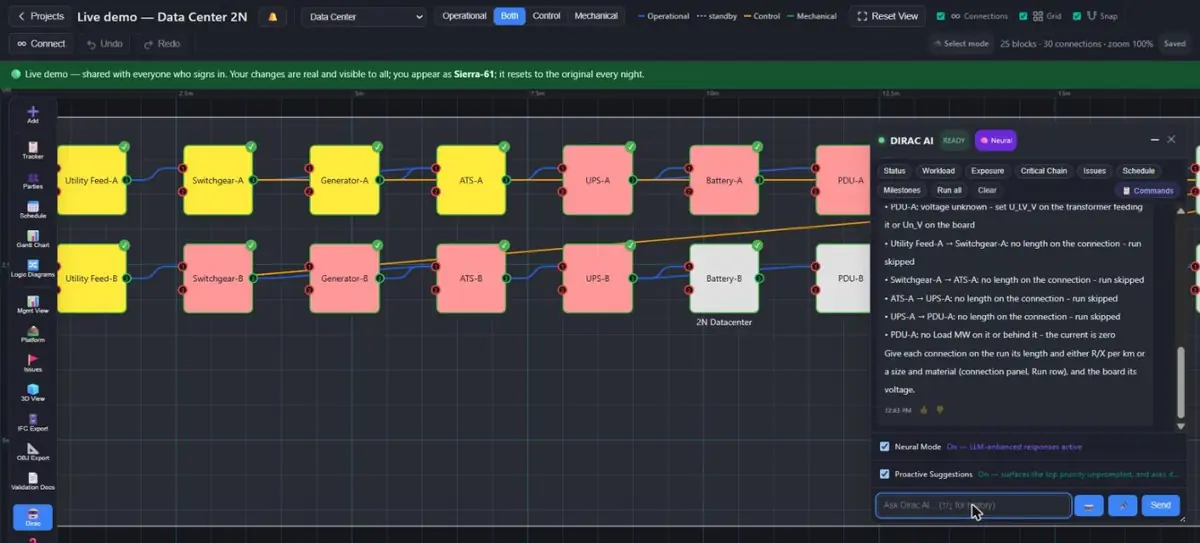Toggle the Connections checkbox
The width and height of the screenshot is (1200, 543).
[x=941, y=16]
